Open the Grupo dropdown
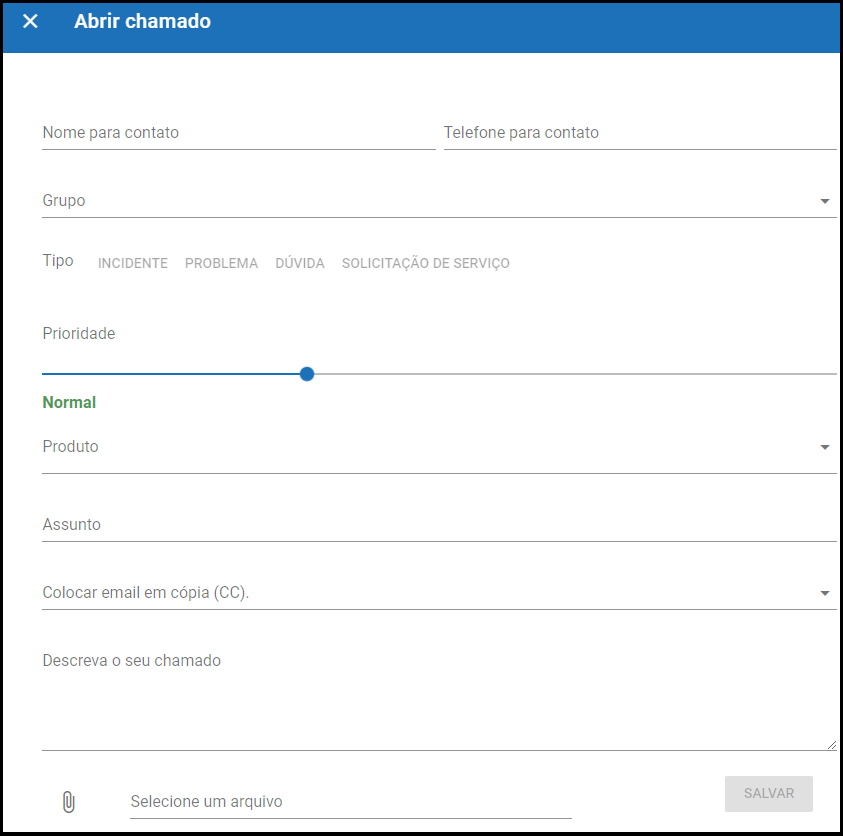 click(x=439, y=201)
